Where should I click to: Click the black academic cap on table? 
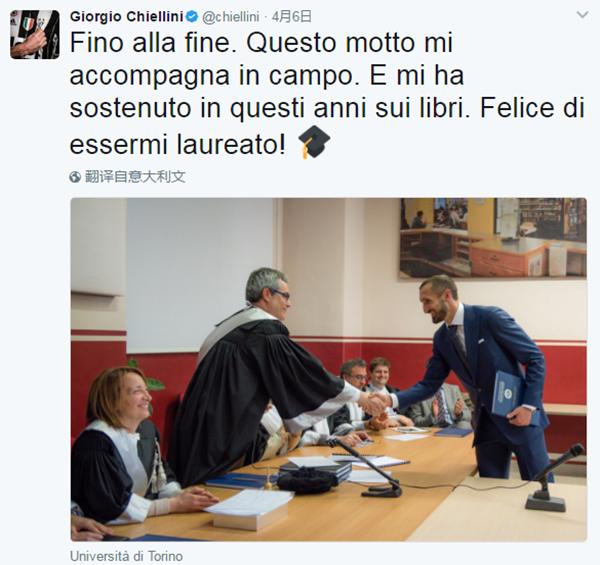(x=308, y=480)
